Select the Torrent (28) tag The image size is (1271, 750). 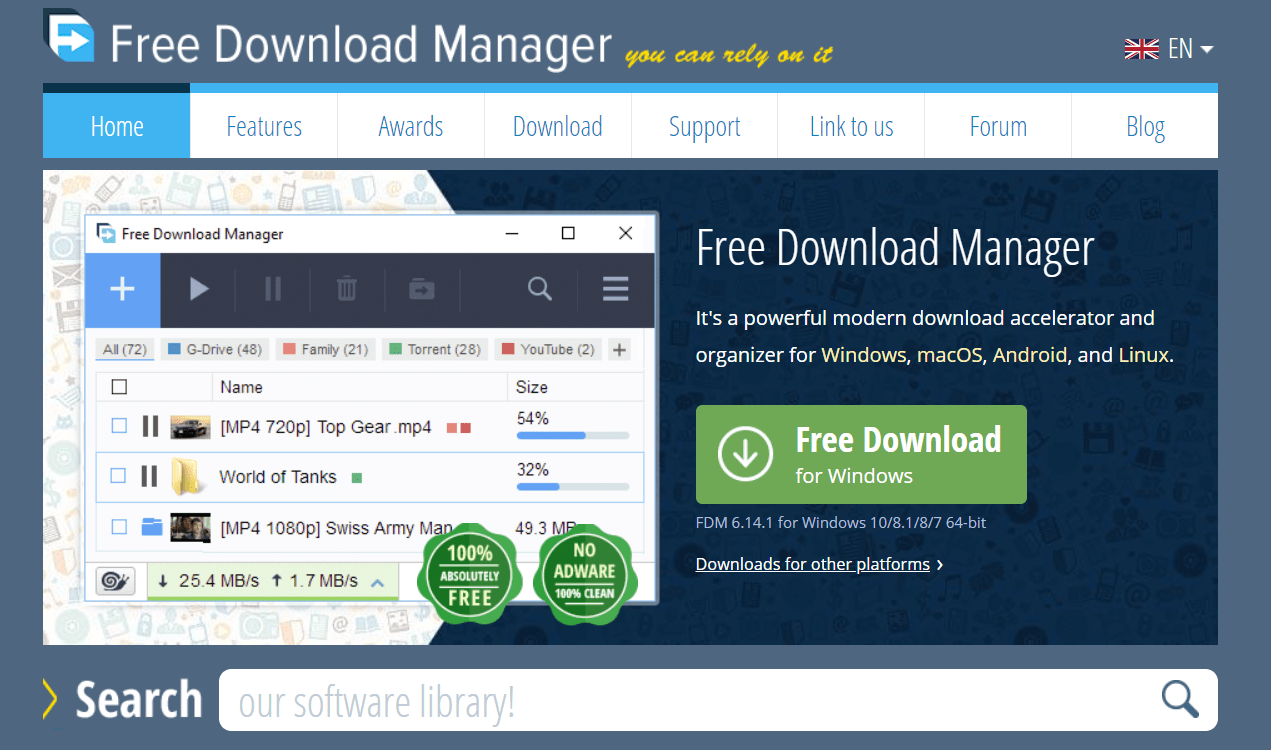(435, 349)
